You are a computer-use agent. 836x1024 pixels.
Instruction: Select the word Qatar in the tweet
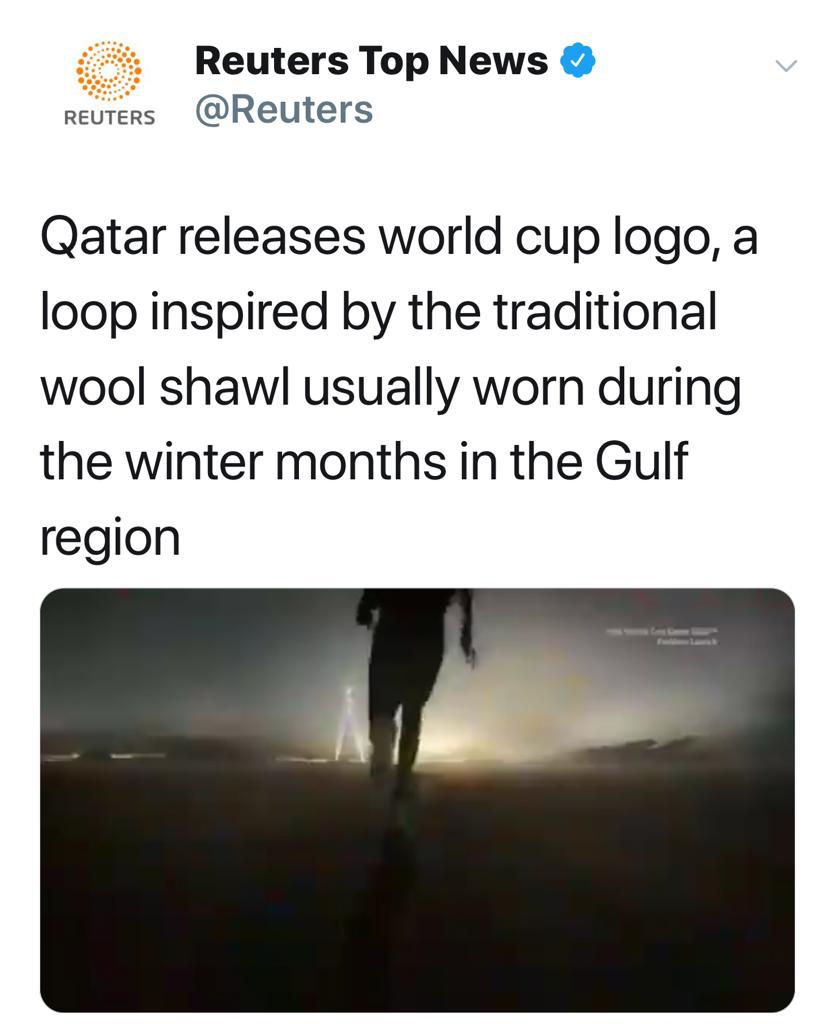[x=100, y=238]
